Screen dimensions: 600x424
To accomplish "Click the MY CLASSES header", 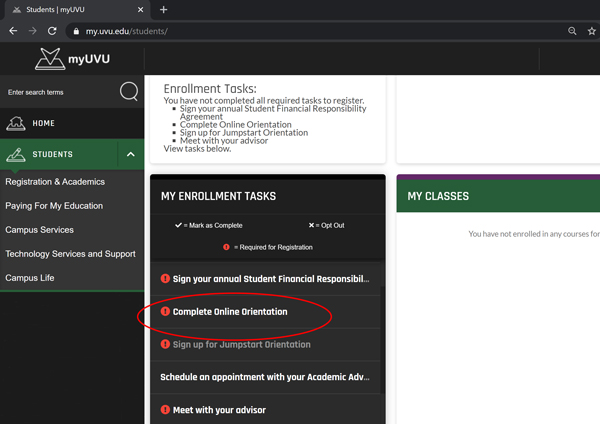I will pyautogui.click(x=438, y=196).
